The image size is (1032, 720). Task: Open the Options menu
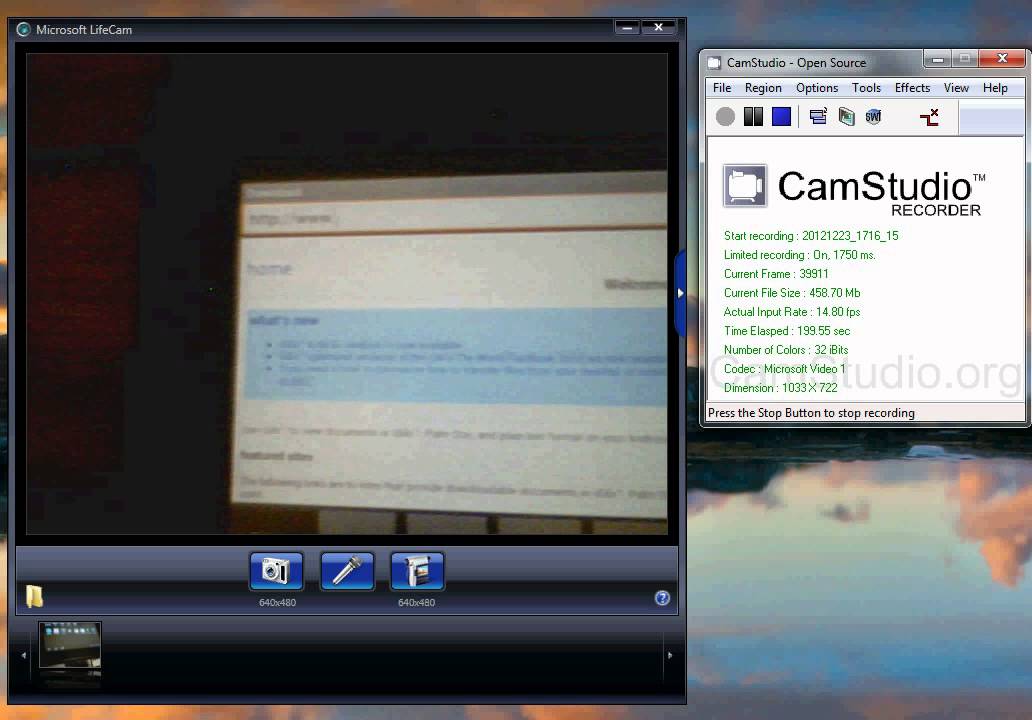coord(817,88)
